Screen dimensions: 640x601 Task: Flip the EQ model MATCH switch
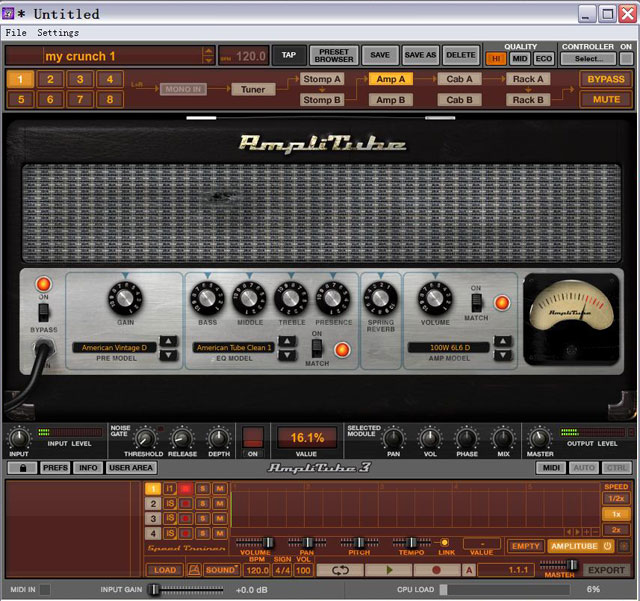click(317, 348)
